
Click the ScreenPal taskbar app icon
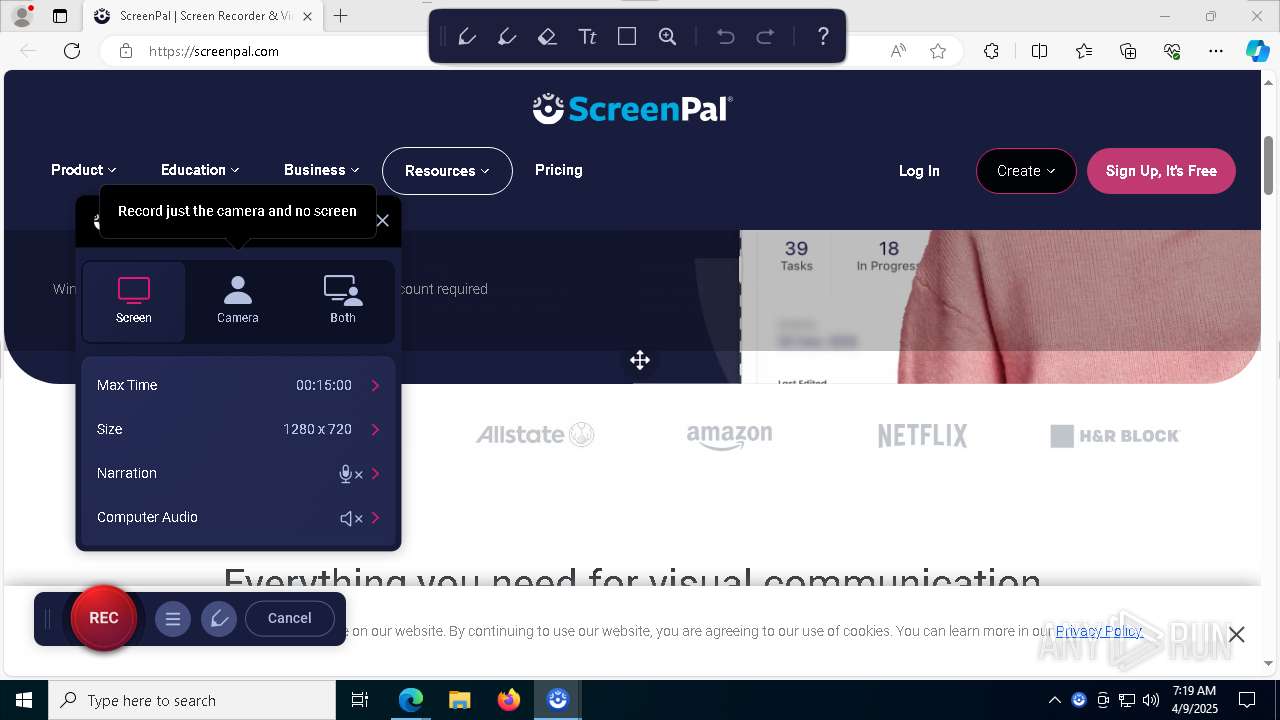pos(558,700)
